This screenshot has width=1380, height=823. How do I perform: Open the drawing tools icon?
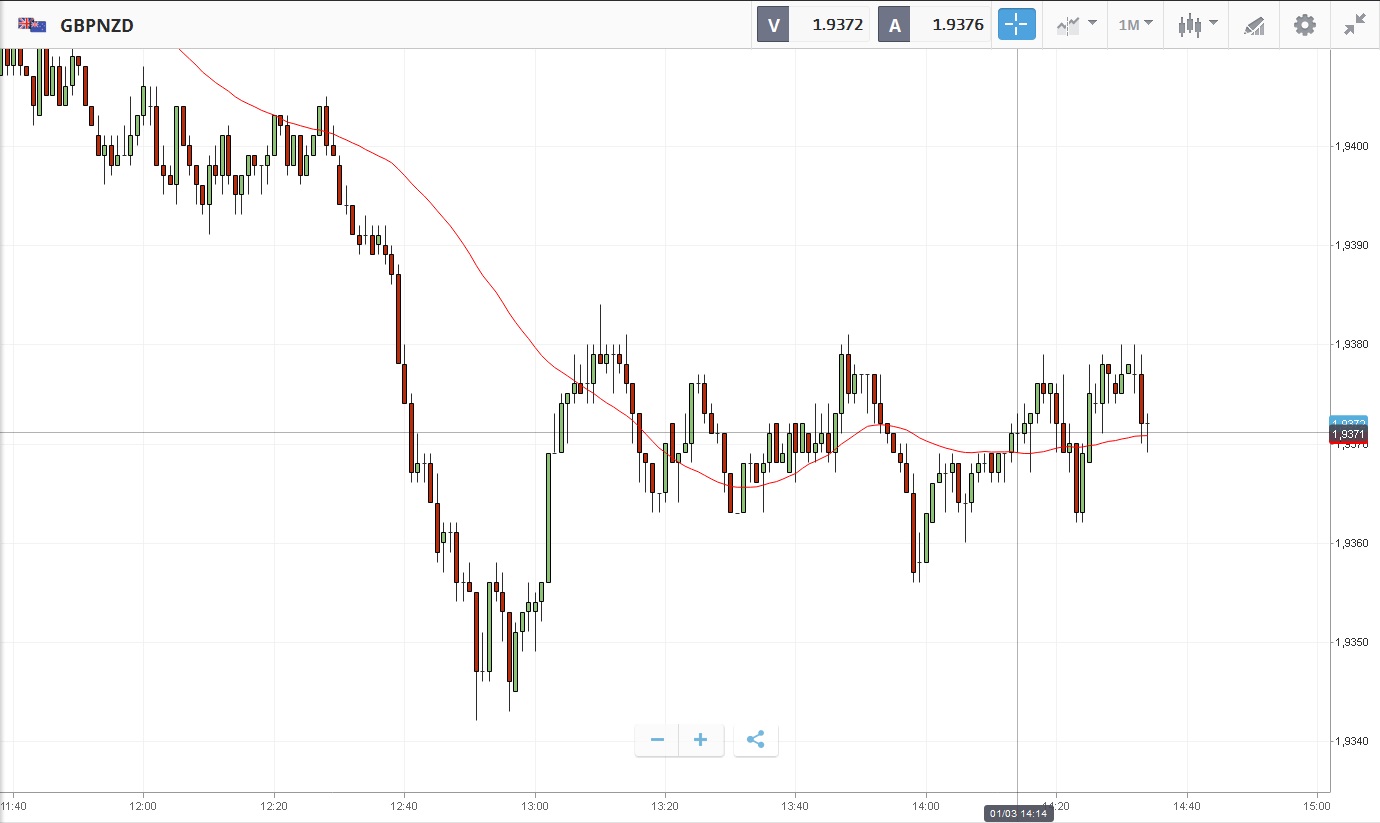coord(1254,25)
